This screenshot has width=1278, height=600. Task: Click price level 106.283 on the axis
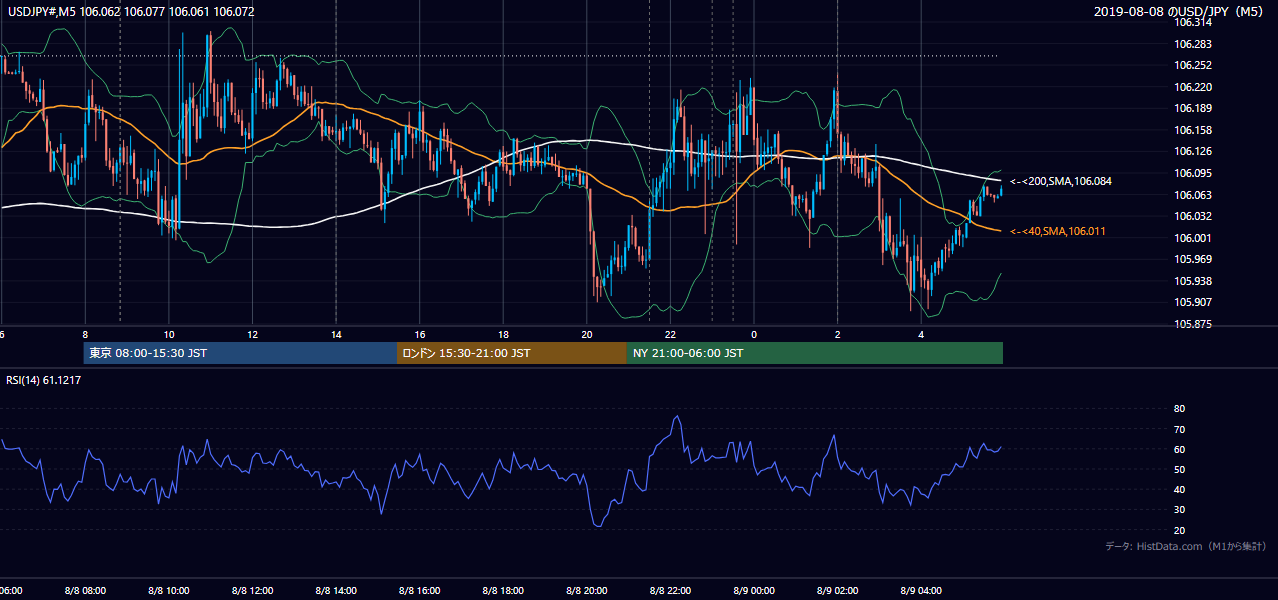1193,44
